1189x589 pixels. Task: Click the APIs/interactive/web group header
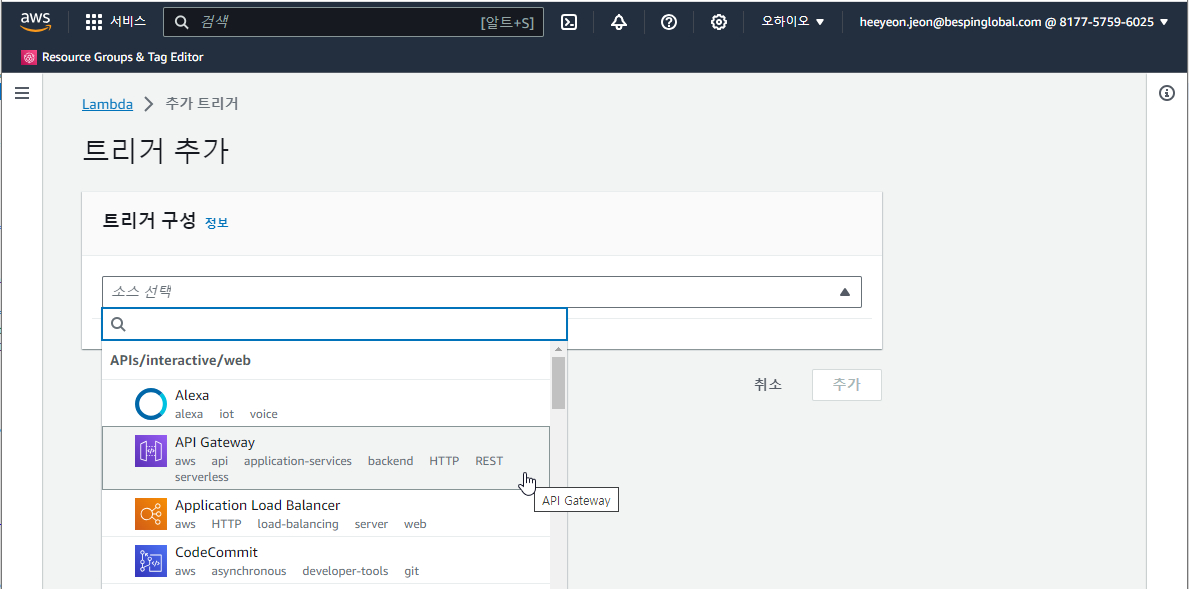coord(180,360)
